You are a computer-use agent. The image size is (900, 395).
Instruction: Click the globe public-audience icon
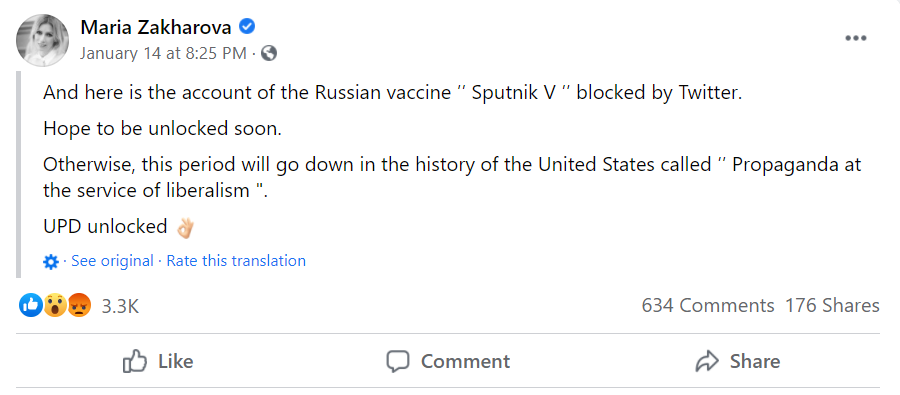coord(269,53)
